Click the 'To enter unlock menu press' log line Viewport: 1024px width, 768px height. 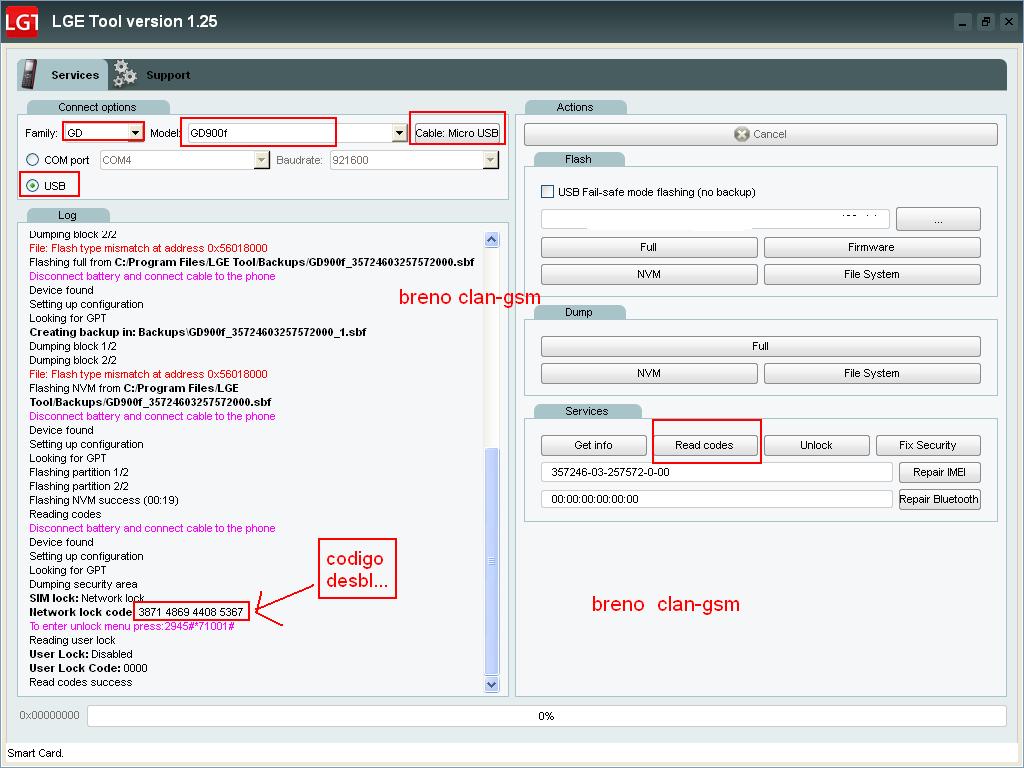[x=132, y=626]
